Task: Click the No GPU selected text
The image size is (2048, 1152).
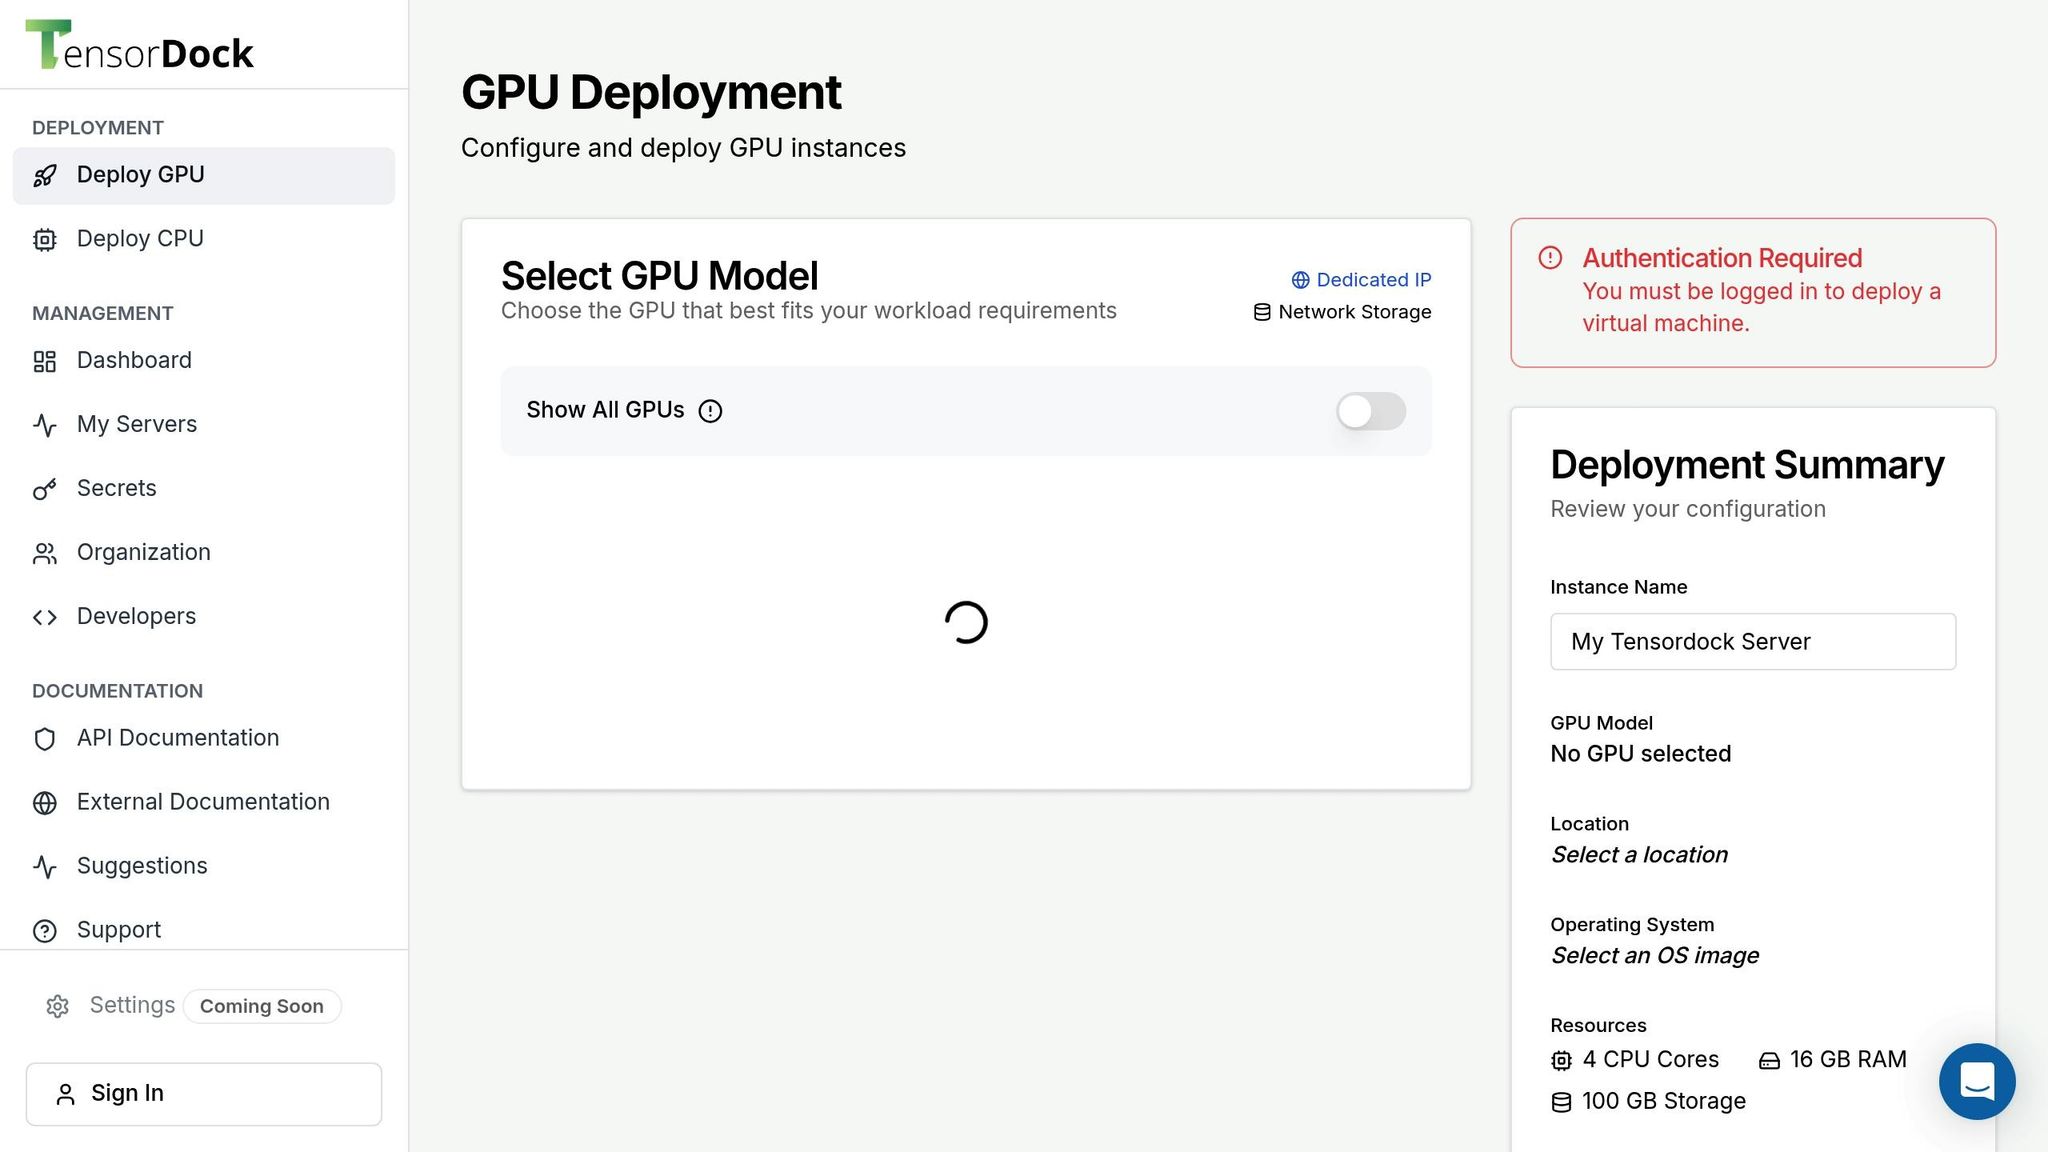Action: pos(1641,754)
